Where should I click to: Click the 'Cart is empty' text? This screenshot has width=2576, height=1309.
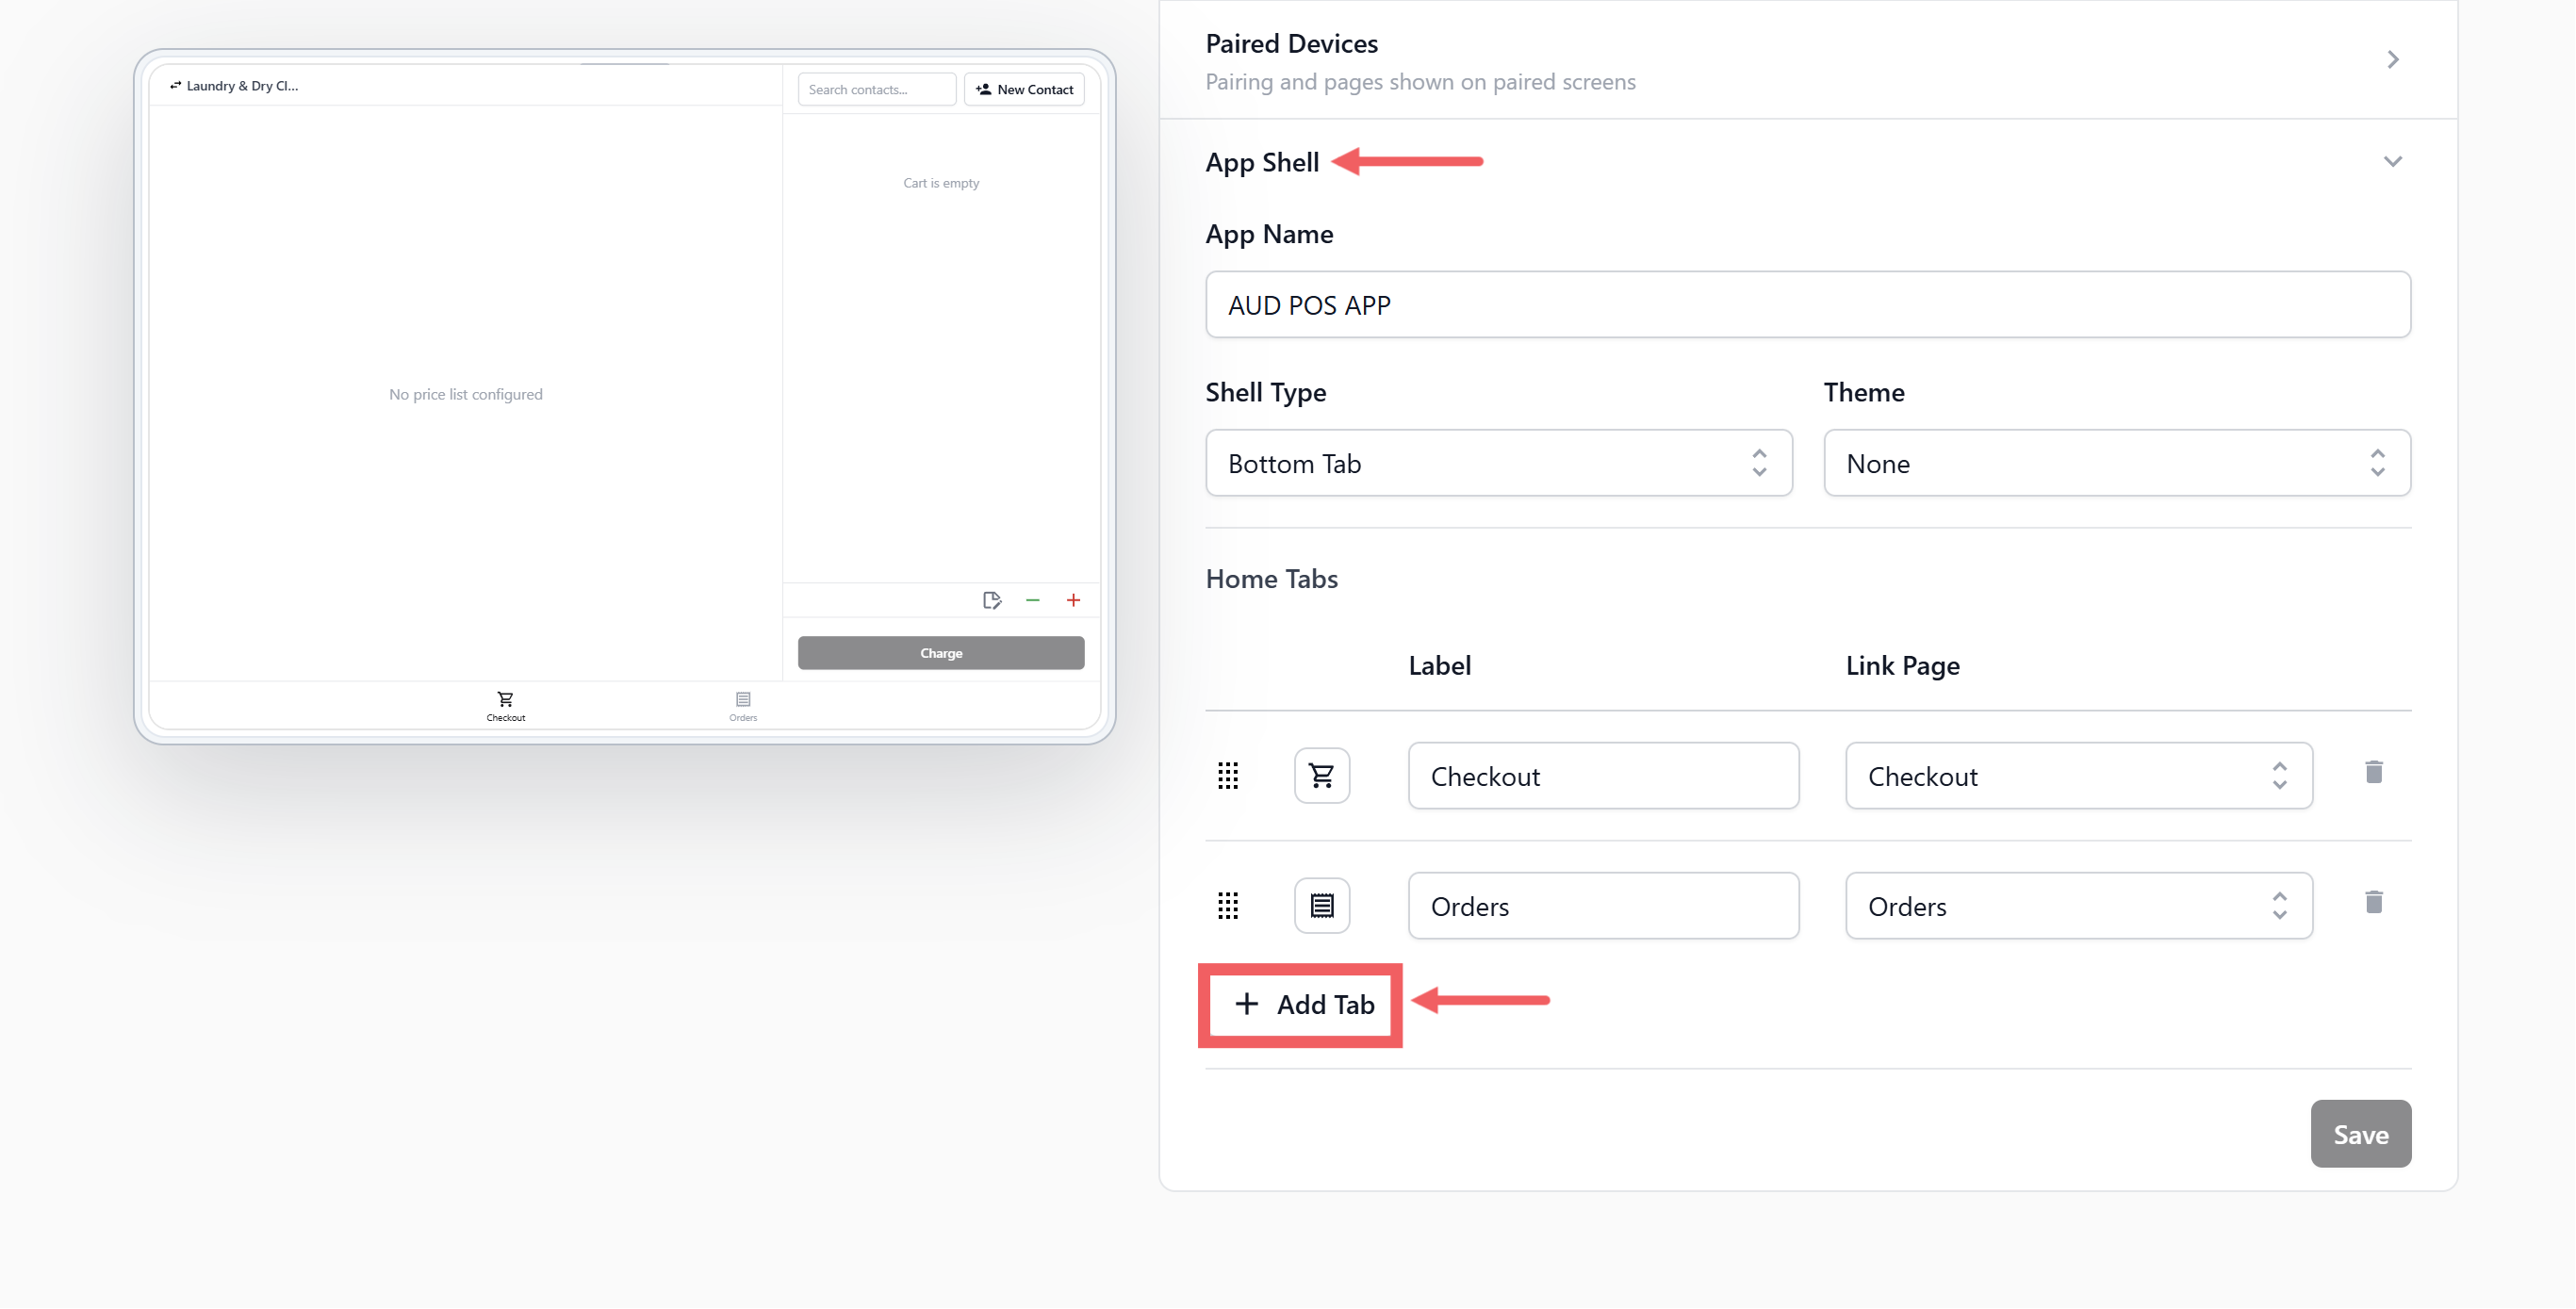coord(941,183)
